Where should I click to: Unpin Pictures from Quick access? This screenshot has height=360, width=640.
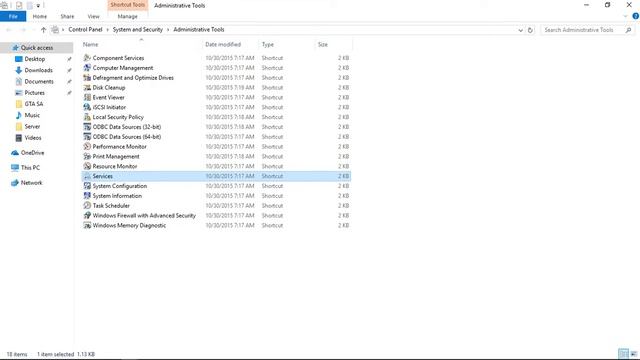click(x=69, y=93)
